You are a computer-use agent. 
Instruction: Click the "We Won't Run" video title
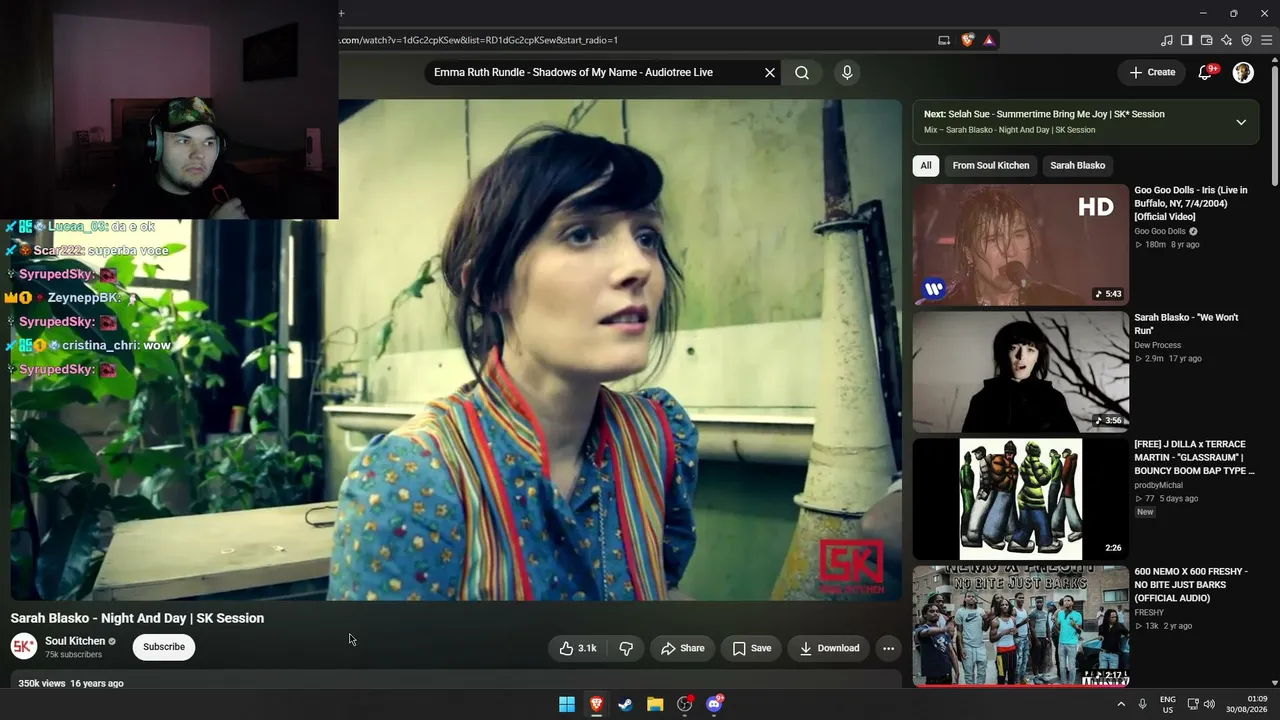click(1186, 324)
